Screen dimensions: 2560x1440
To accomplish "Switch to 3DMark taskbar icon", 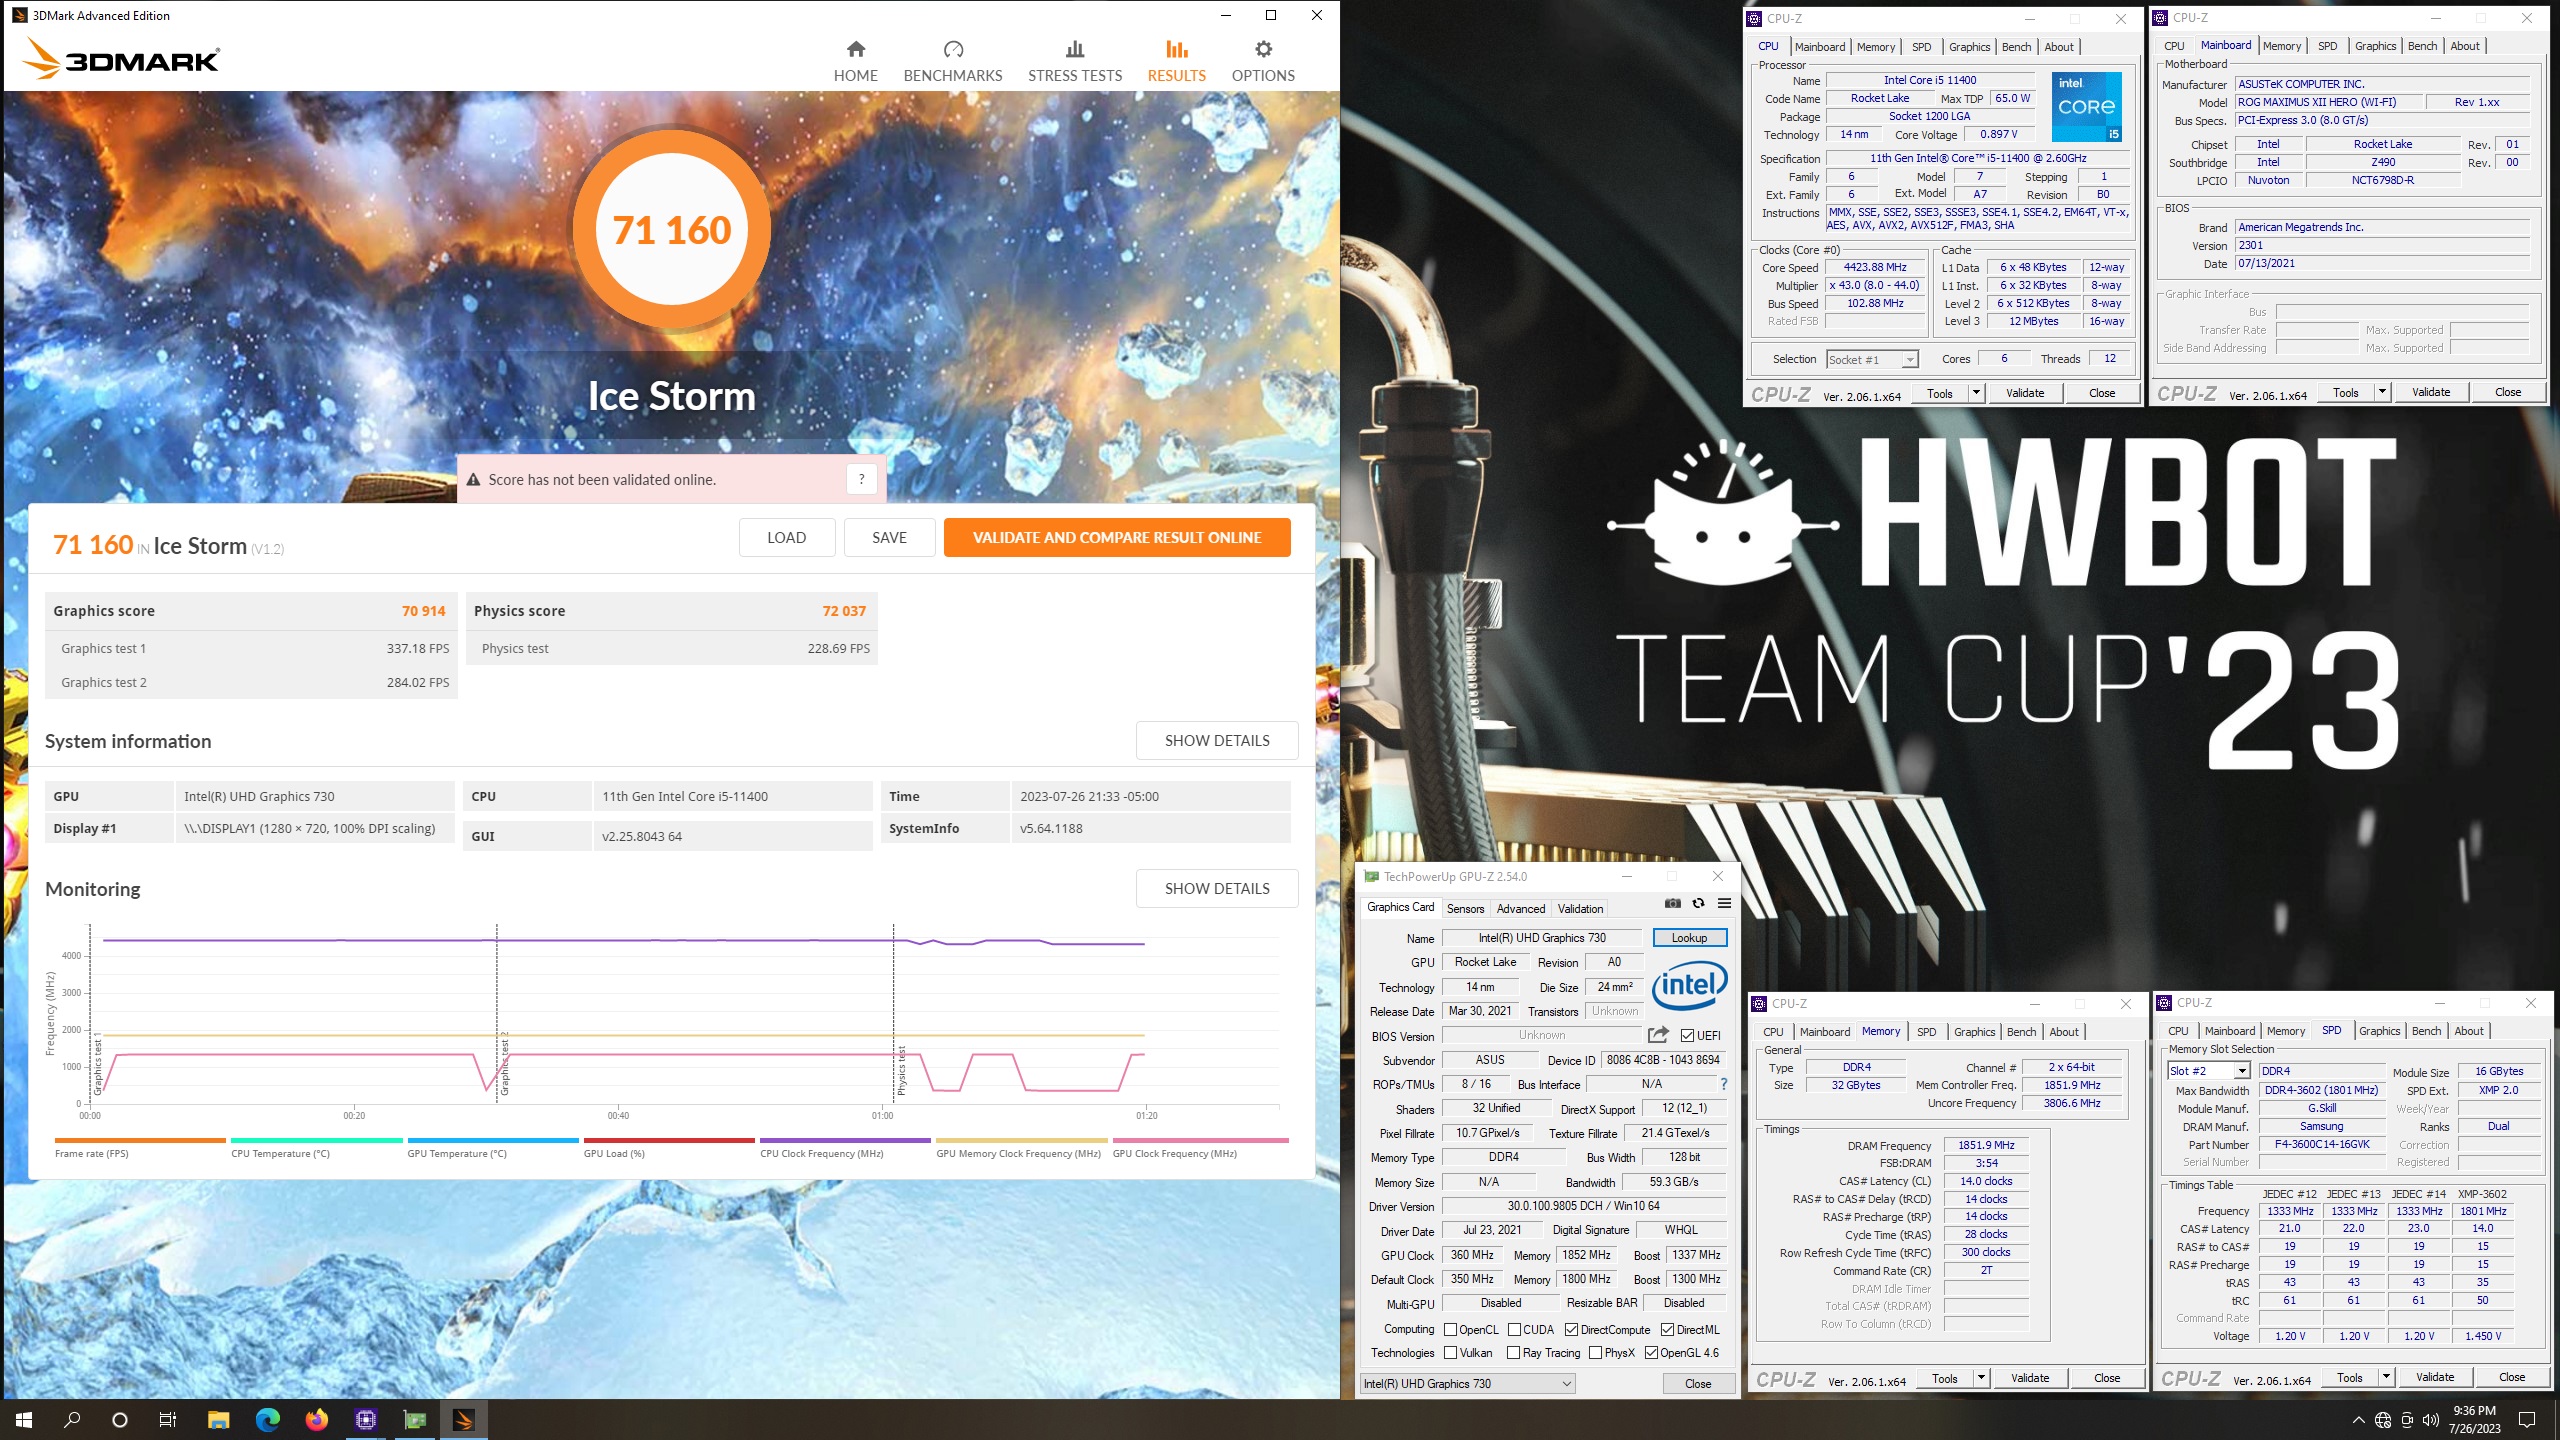I will coord(463,1419).
